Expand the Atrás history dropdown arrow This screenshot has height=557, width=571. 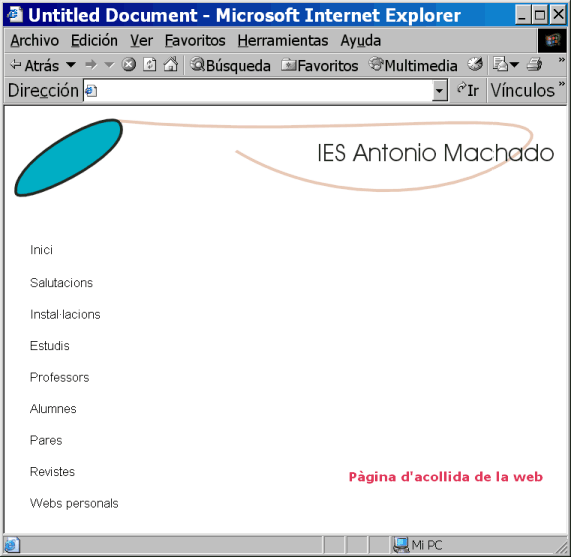[71, 65]
